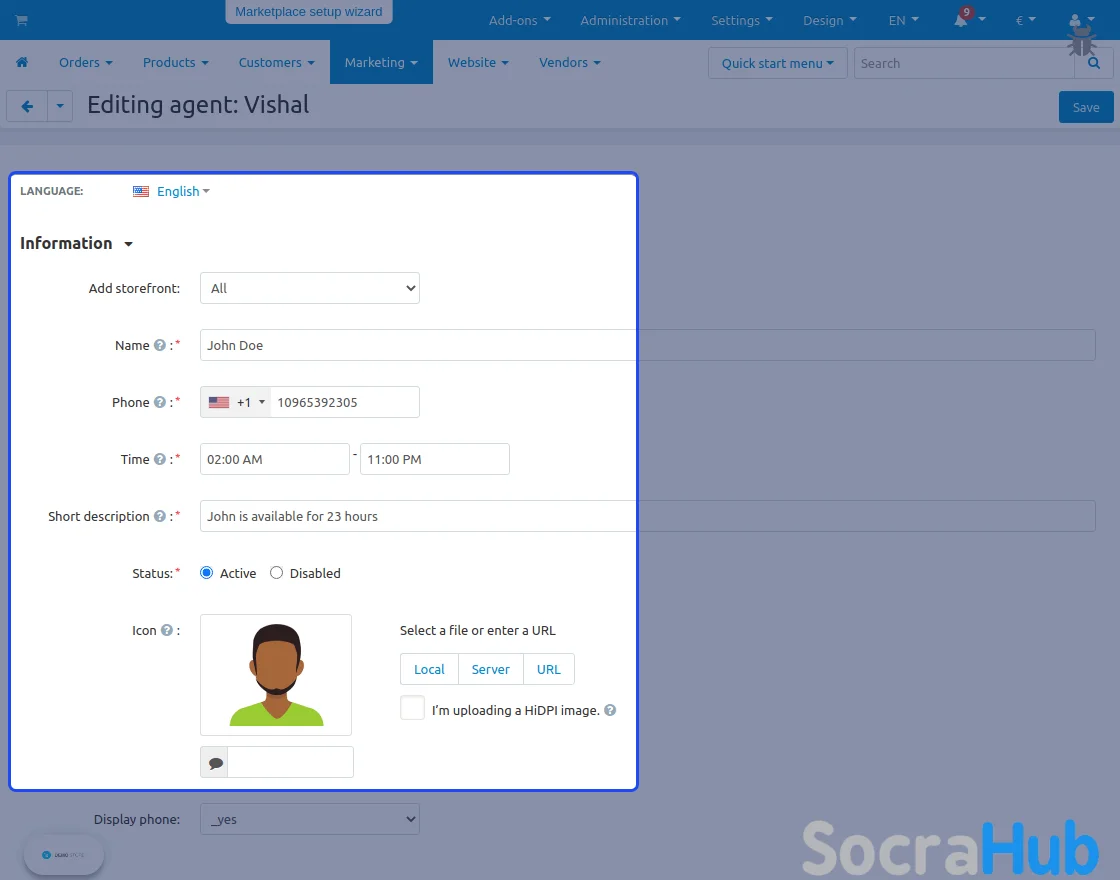
Task: Collapse the Information section
Action: tap(76, 244)
